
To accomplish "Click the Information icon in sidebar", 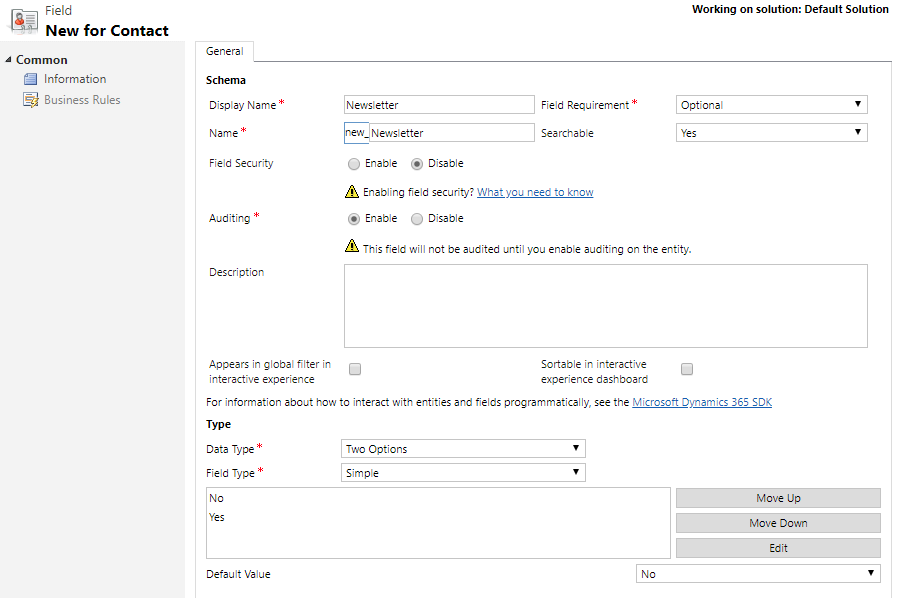I will [30, 79].
